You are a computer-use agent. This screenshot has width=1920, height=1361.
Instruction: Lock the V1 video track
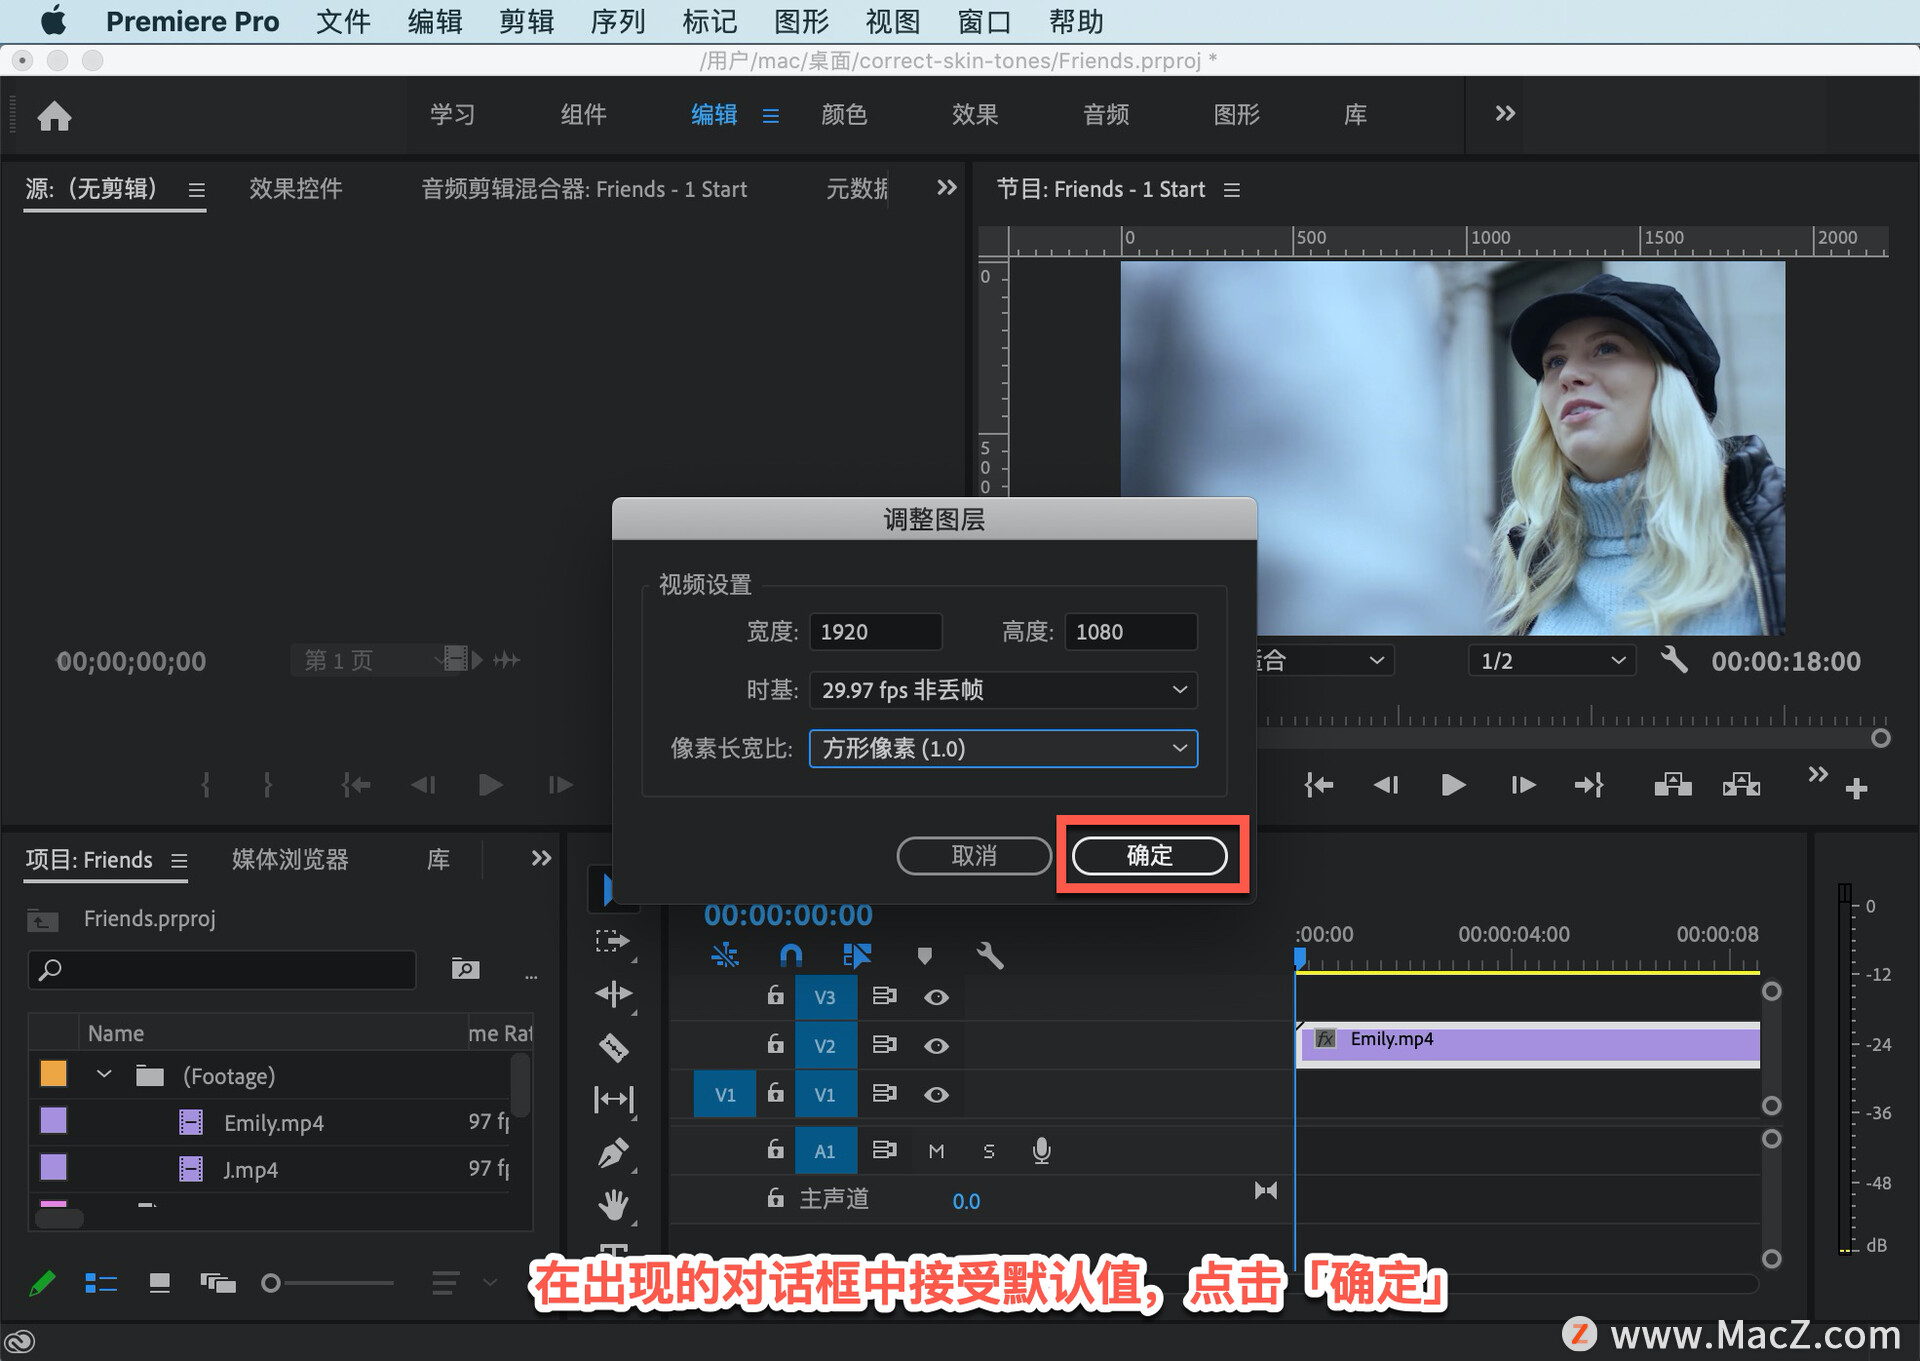(x=775, y=1093)
